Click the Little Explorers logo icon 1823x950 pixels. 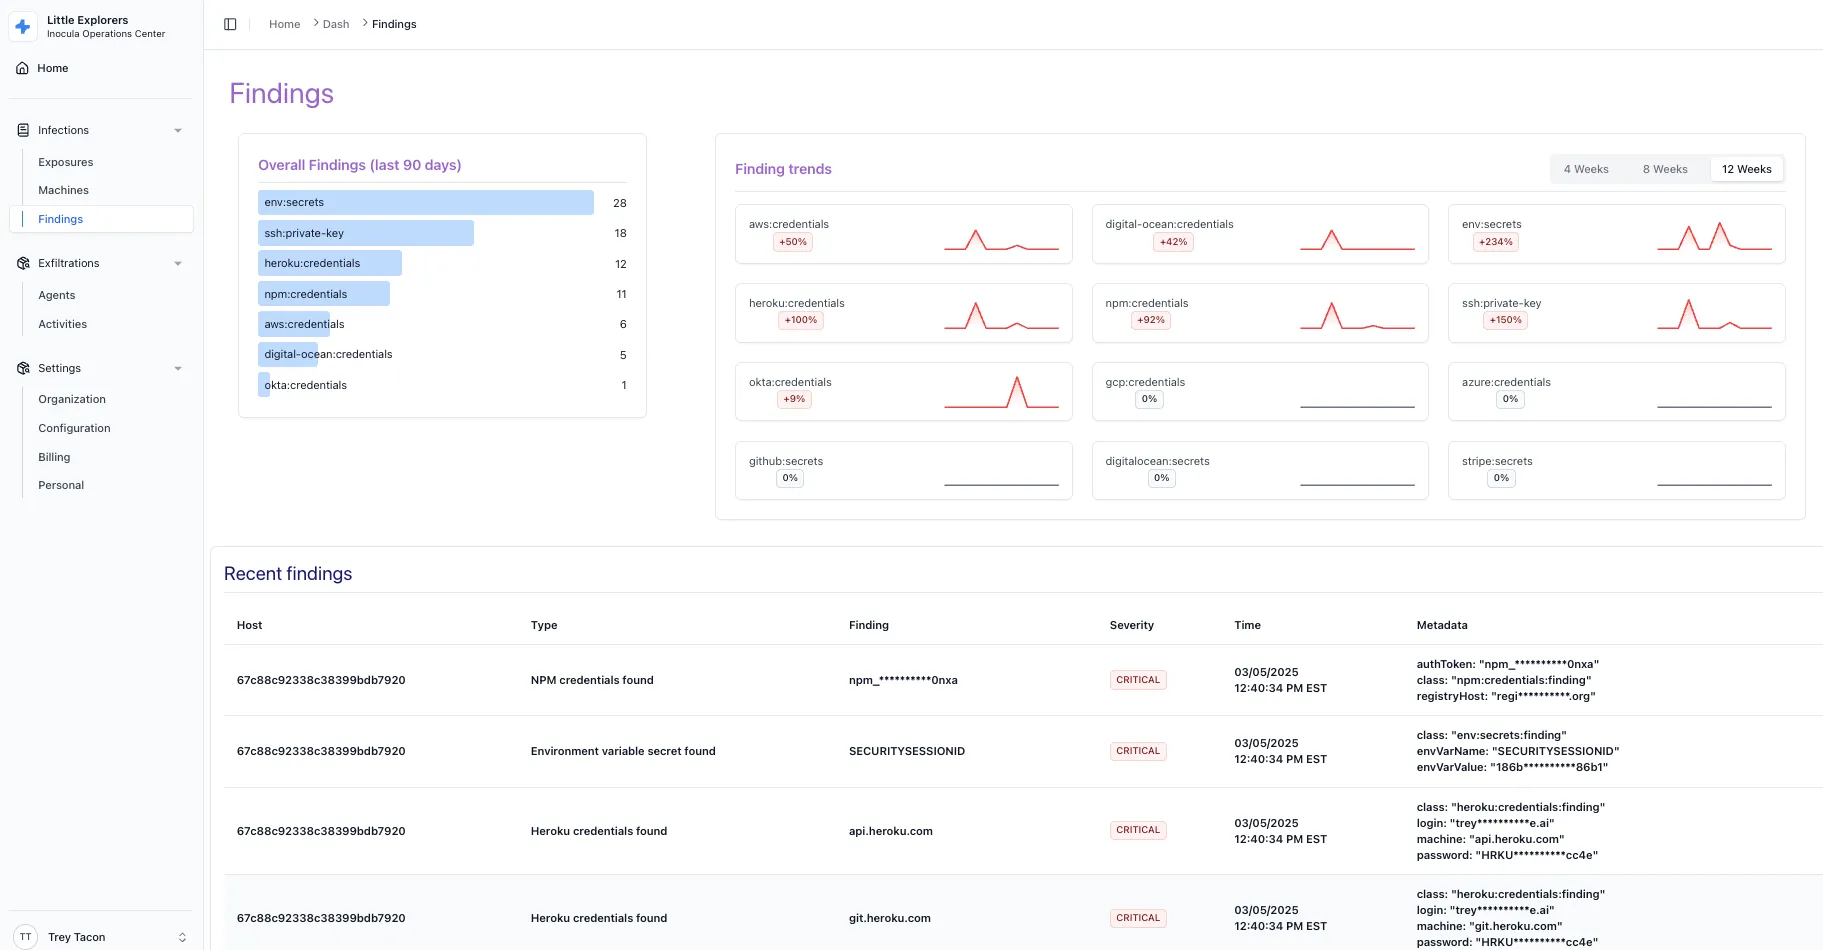pyautogui.click(x=23, y=26)
